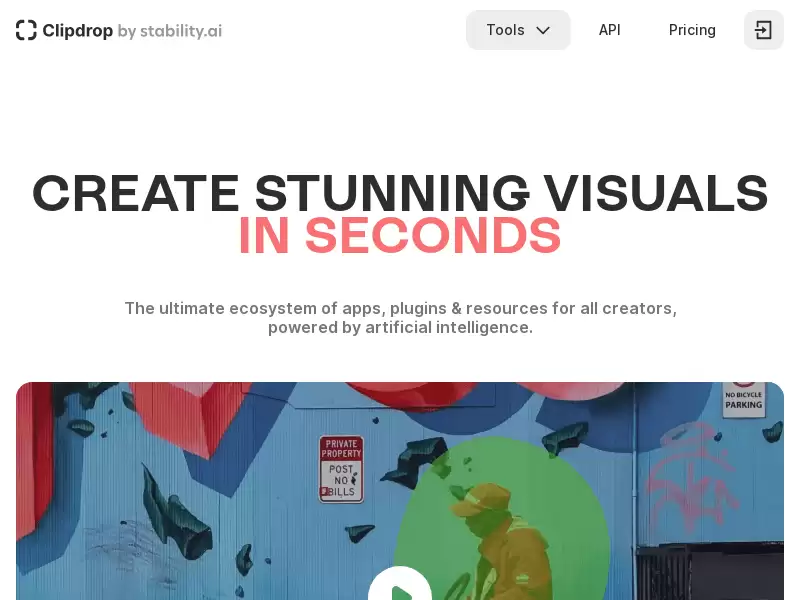The height and width of the screenshot is (600, 800).
Task: Click the pink "IN SECONDS" heading
Action: (x=400, y=236)
